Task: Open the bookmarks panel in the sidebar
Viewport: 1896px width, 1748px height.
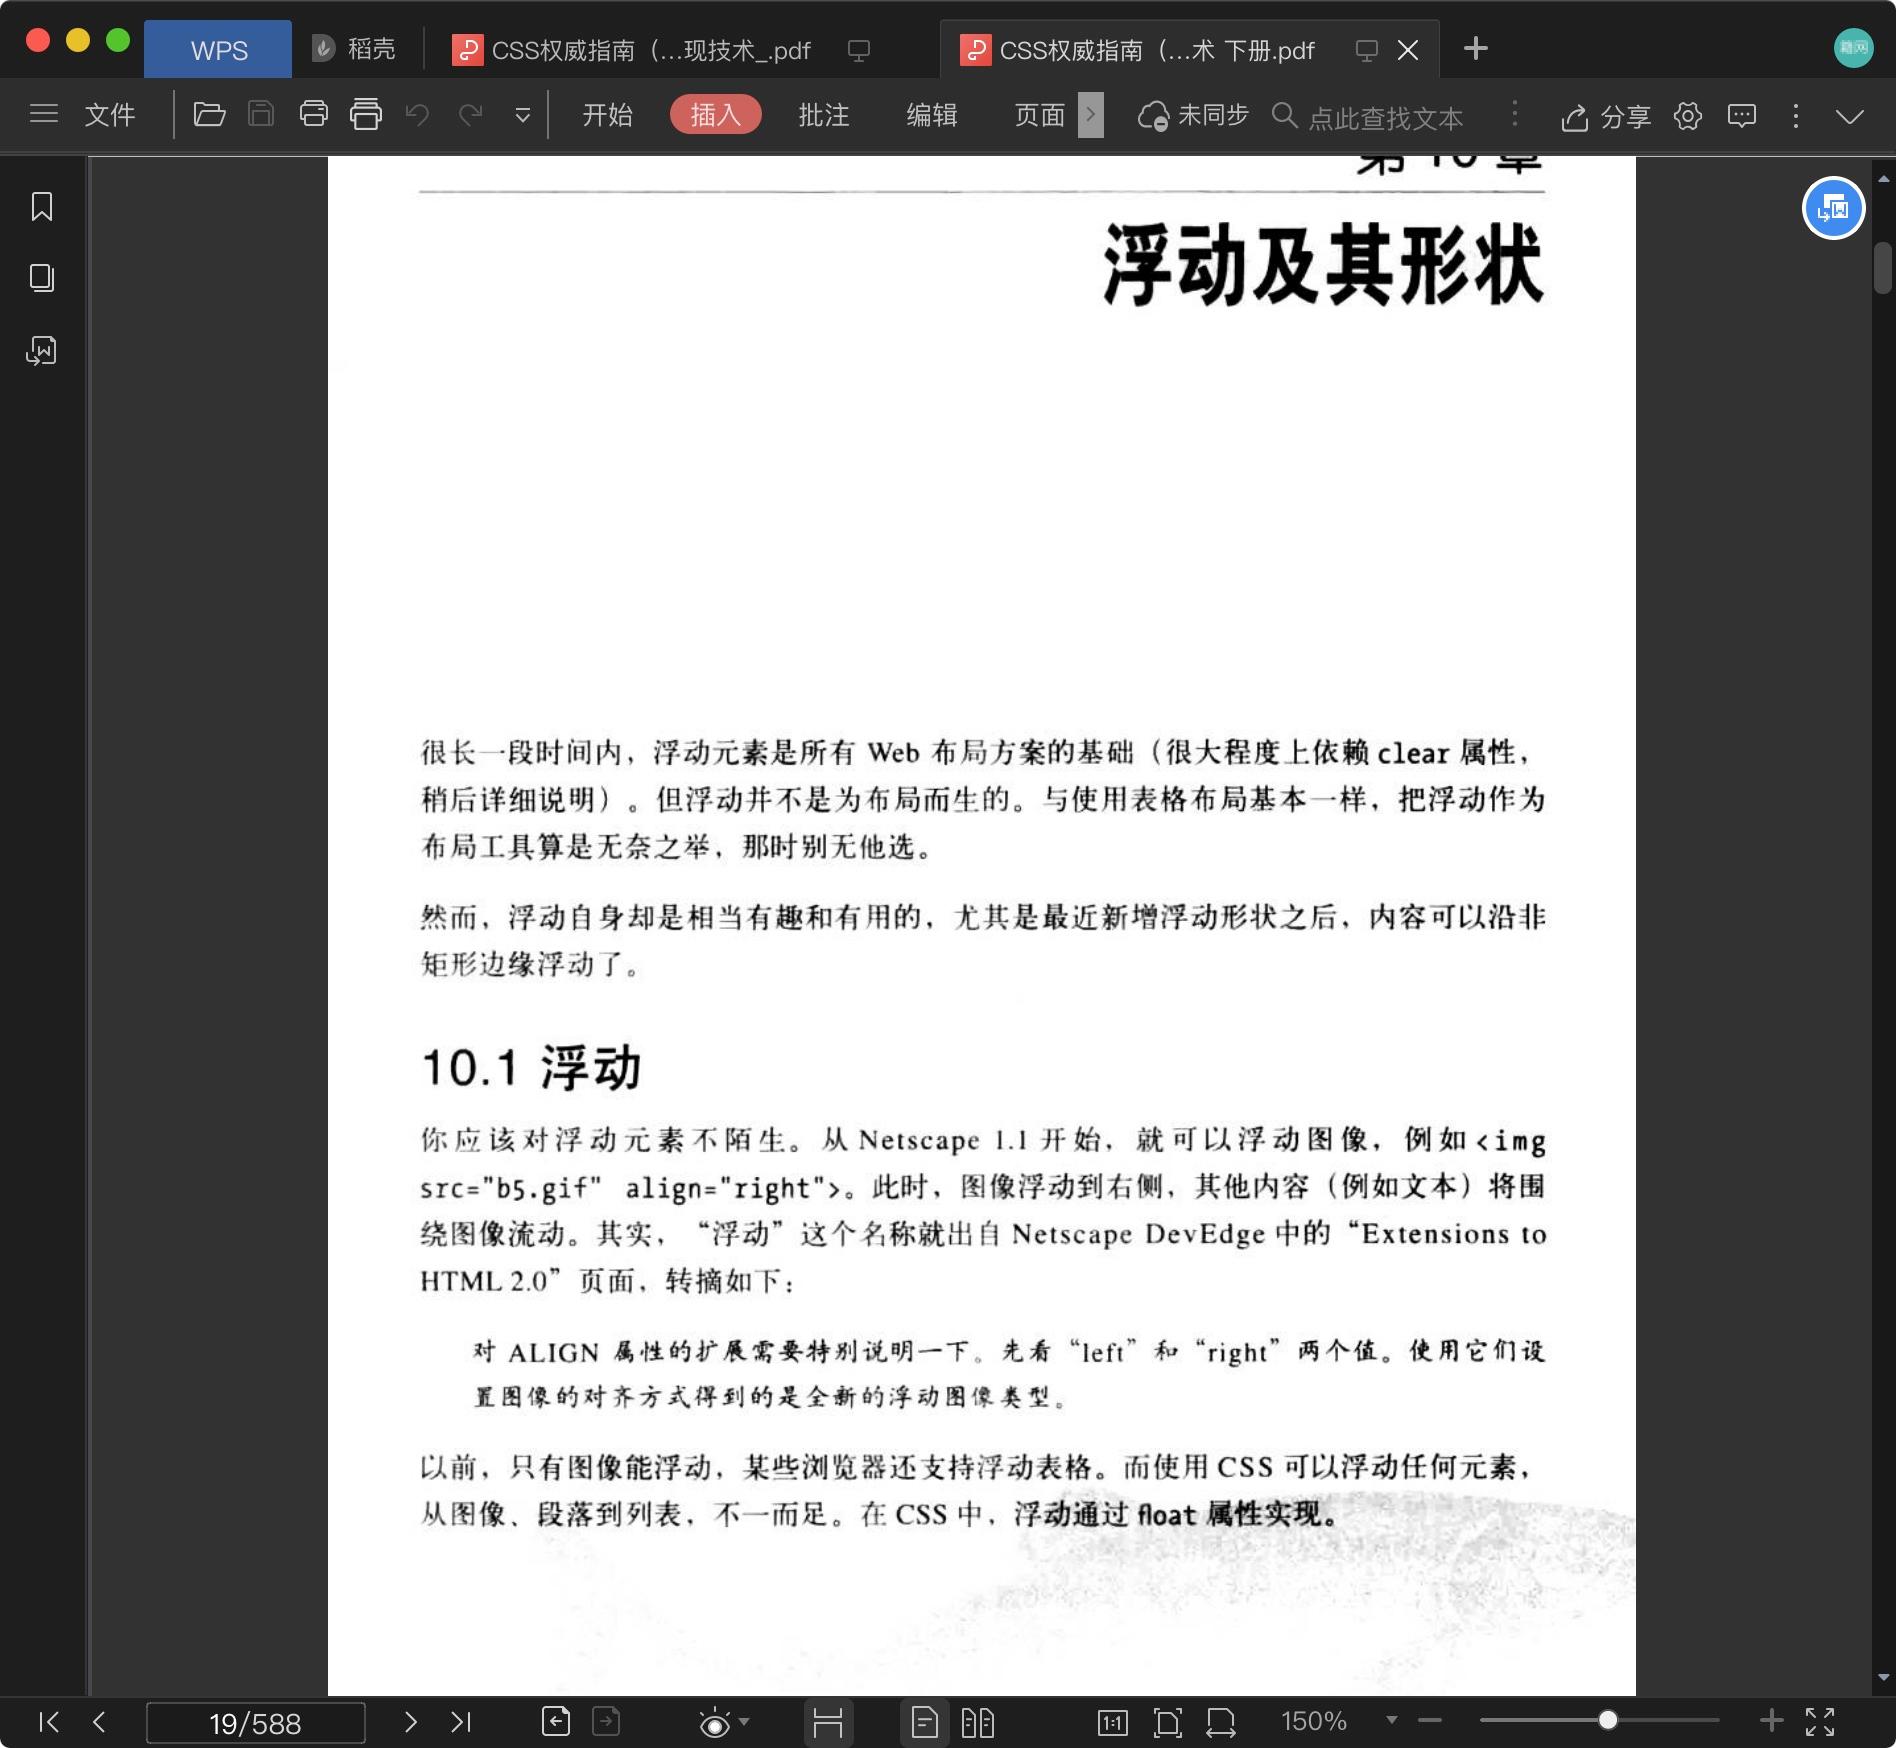Action: pyautogui.click(x=42, y=207)
